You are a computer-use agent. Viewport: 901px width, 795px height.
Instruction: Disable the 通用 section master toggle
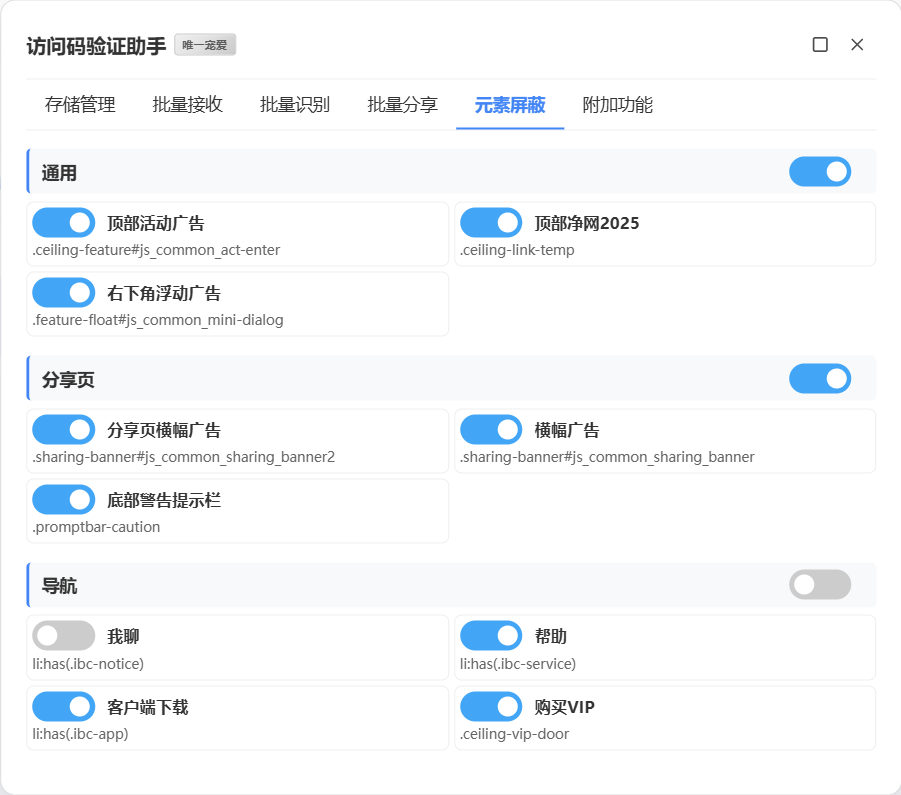(x=820, y=172)
